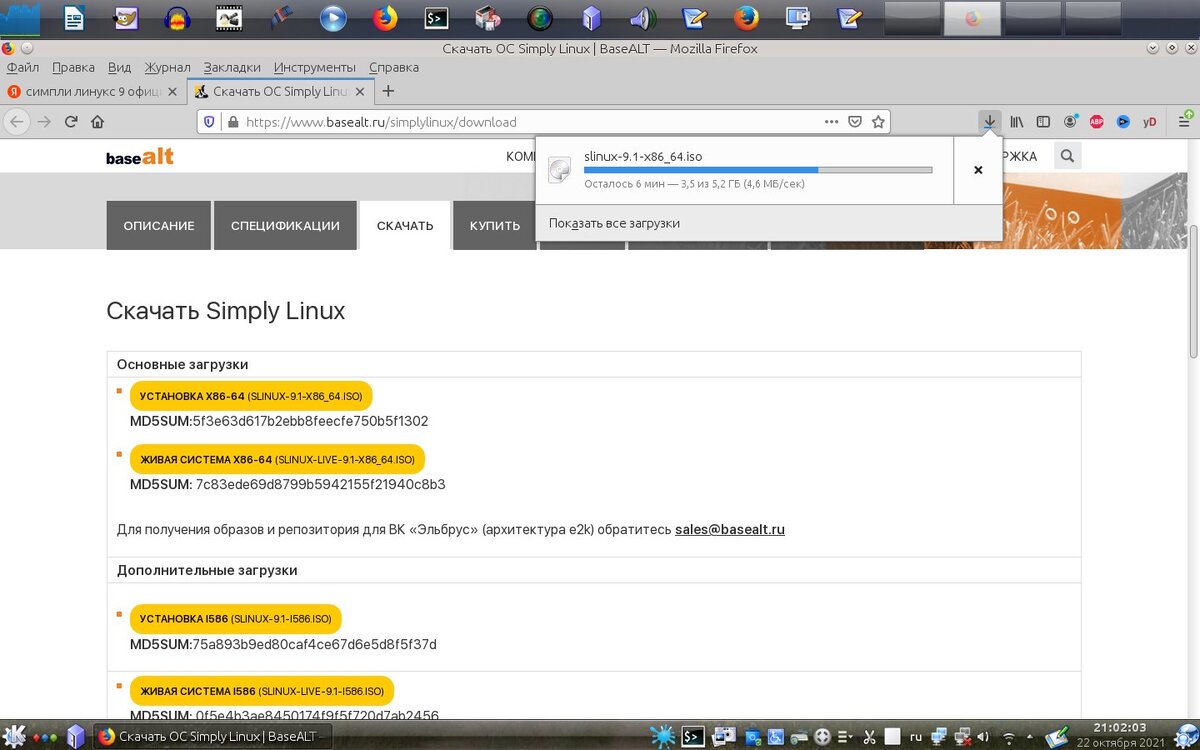Click the yD extension icon

[1150, 122]
